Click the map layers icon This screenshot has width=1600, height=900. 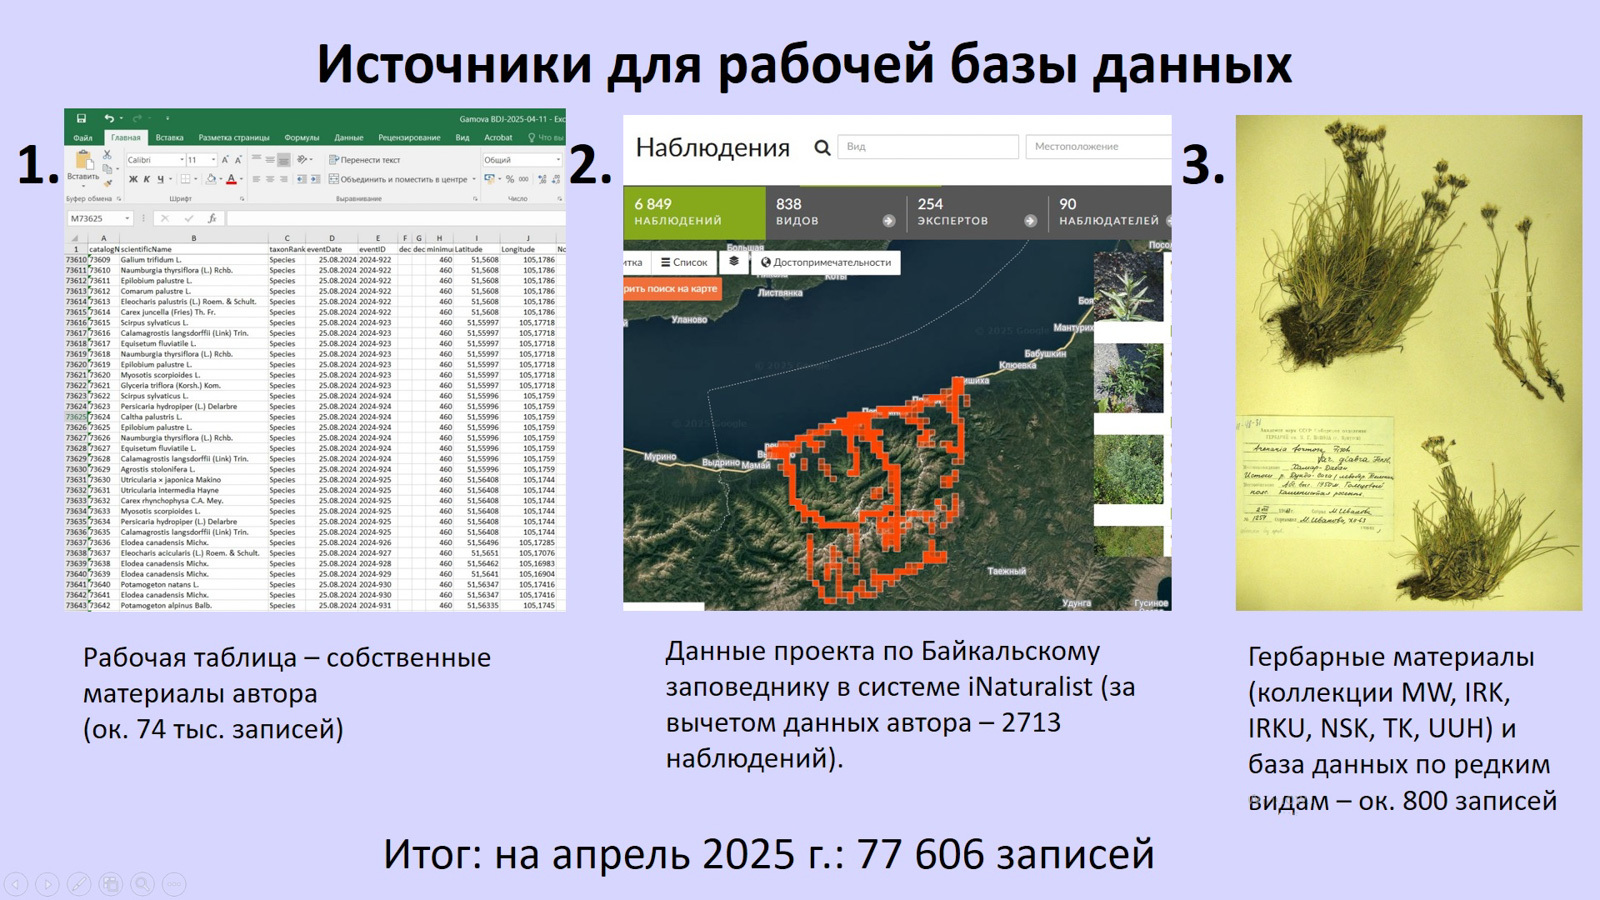click(x=734, y=262)
